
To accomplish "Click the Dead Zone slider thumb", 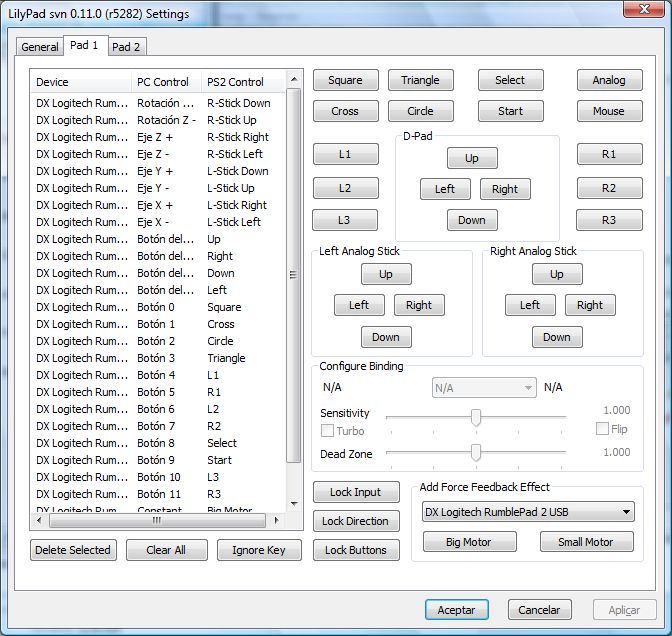I will tap(476, 452).
